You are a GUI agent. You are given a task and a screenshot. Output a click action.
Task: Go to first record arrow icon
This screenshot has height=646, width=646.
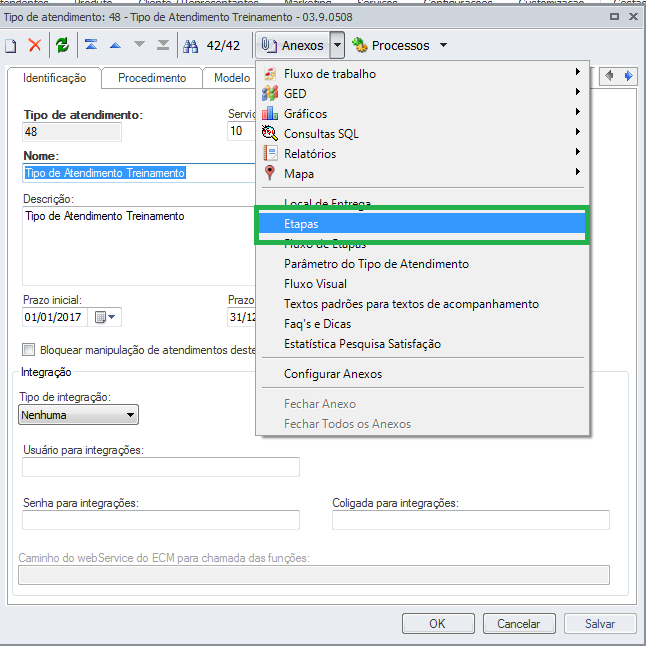tap(91, 44)
